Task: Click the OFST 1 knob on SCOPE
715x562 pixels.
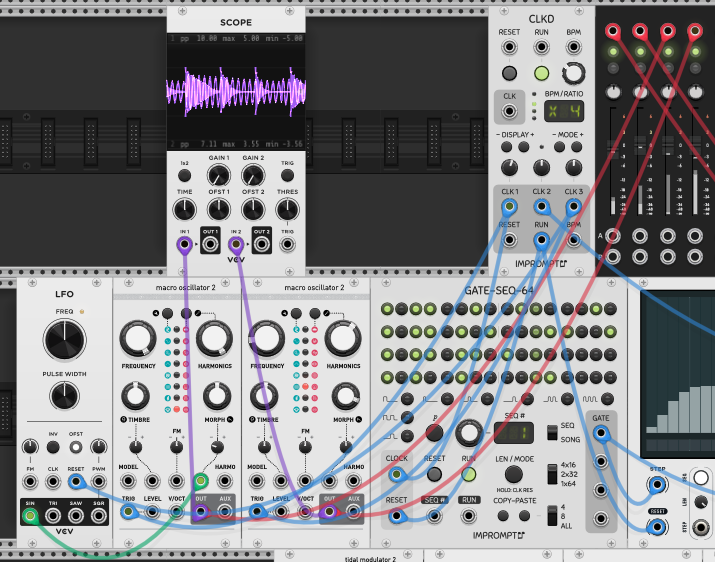Action: [x=218, y=210]
